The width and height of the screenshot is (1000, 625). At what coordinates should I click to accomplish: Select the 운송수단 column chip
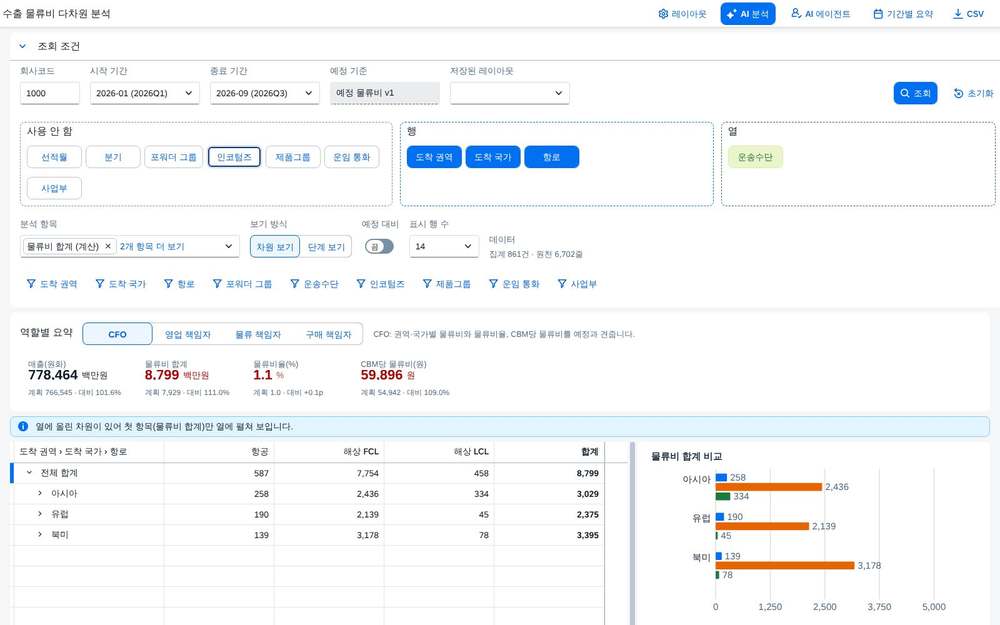tap(755, 157)
